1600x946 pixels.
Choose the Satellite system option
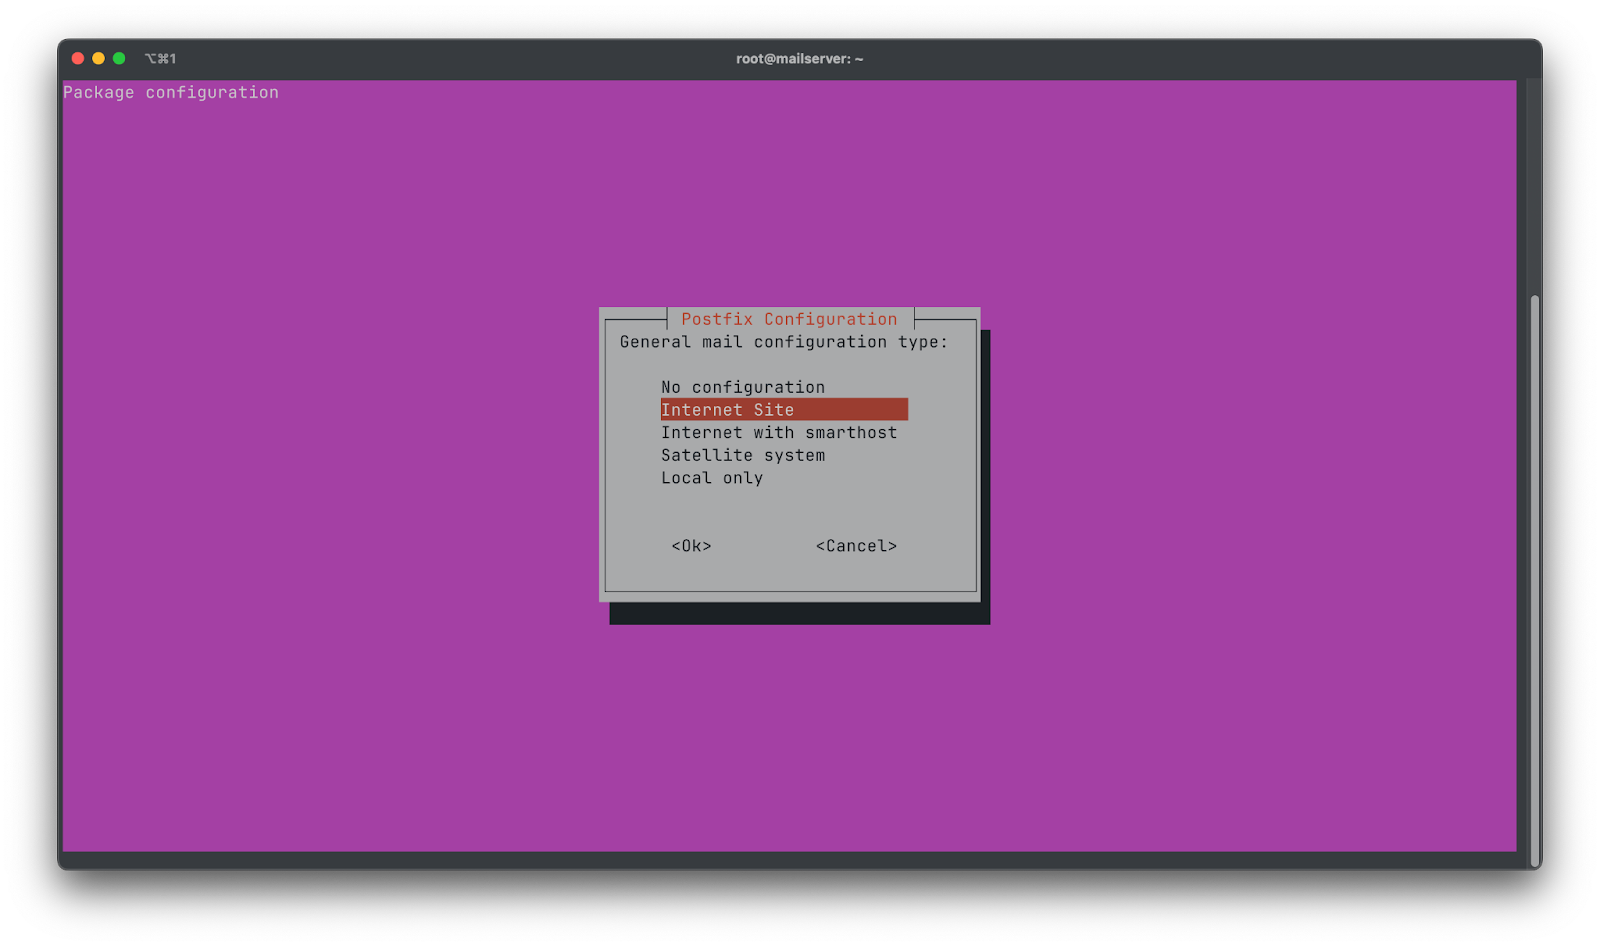pos(743,455)
